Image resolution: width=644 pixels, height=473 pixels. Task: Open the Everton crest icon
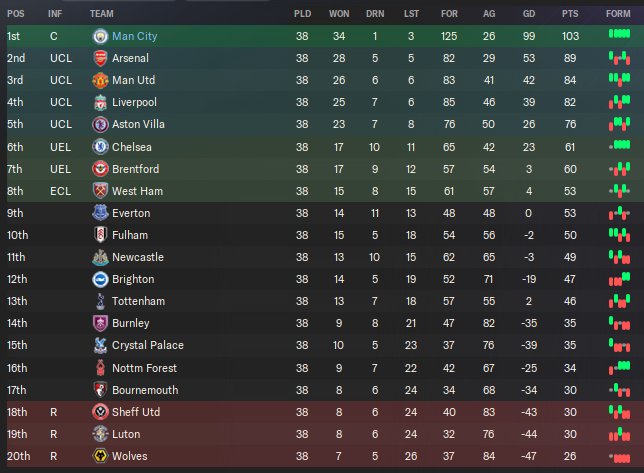(x=100, y=213)
